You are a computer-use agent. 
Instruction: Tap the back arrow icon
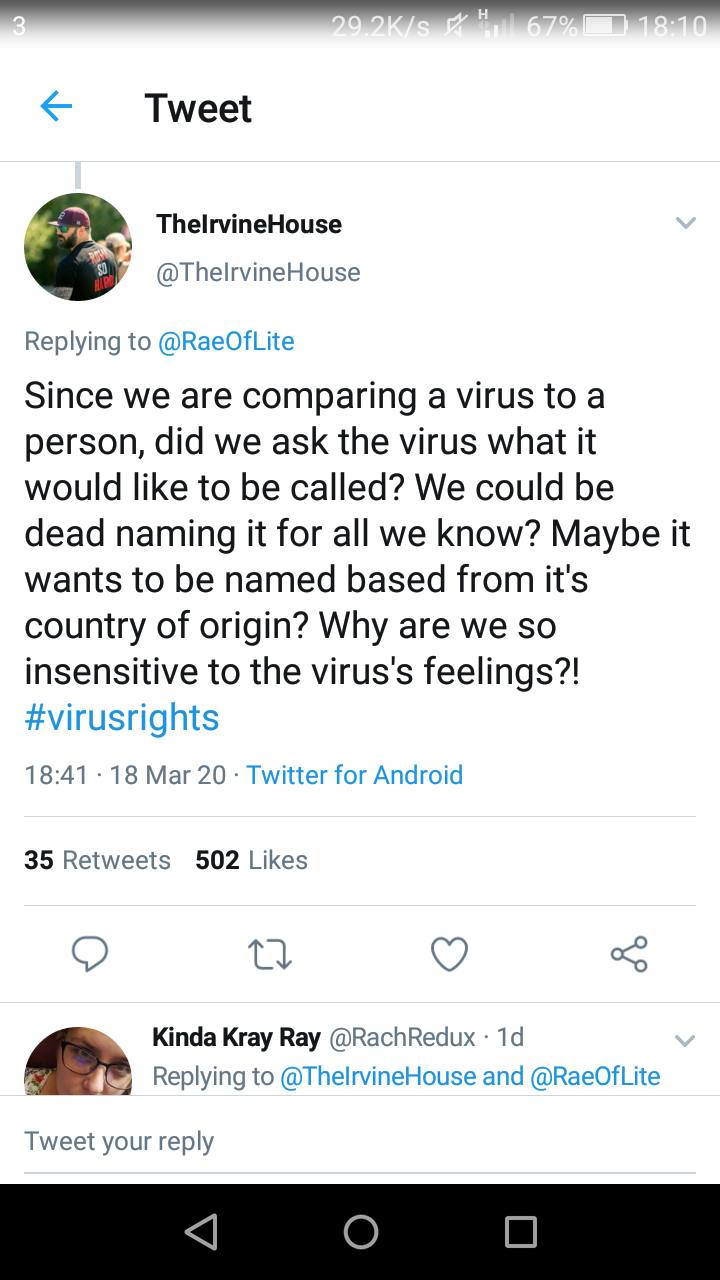click(x=56, y=107)
